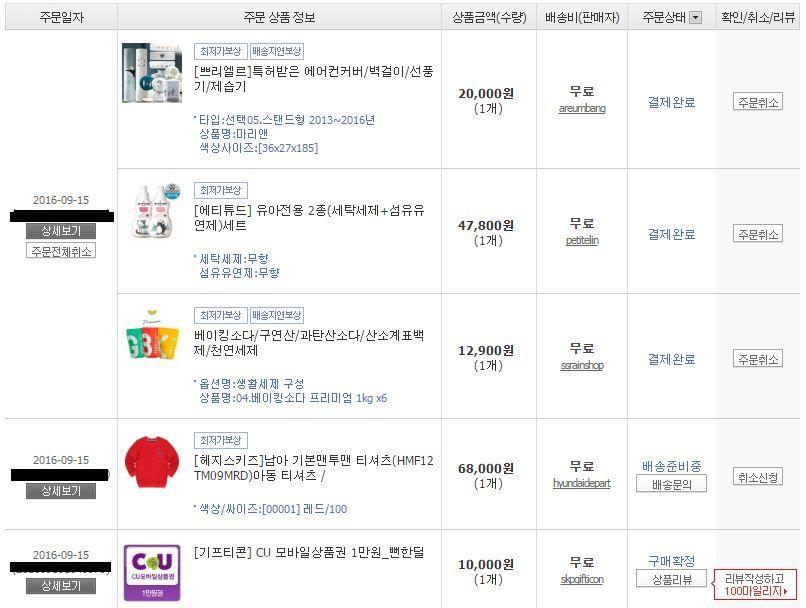The height and width of the screenshot is (608, 806).
Task: Open seller link hyundaidepart
Action: click(x=582, y=483)
